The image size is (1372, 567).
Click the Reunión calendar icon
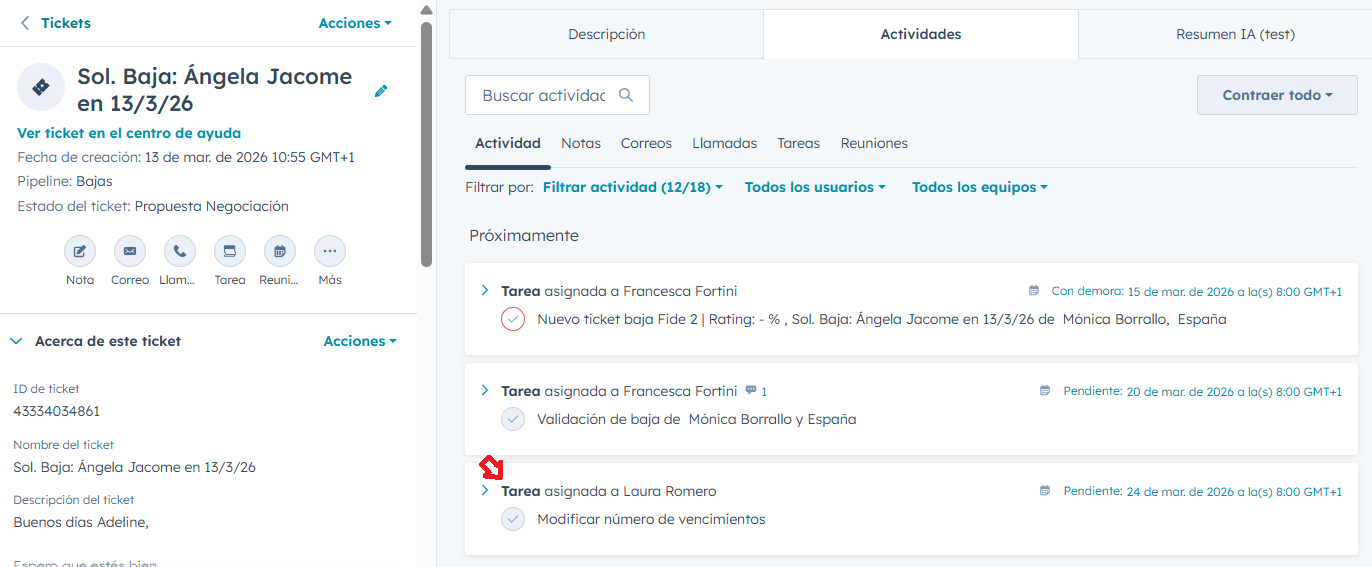point(280,251)
